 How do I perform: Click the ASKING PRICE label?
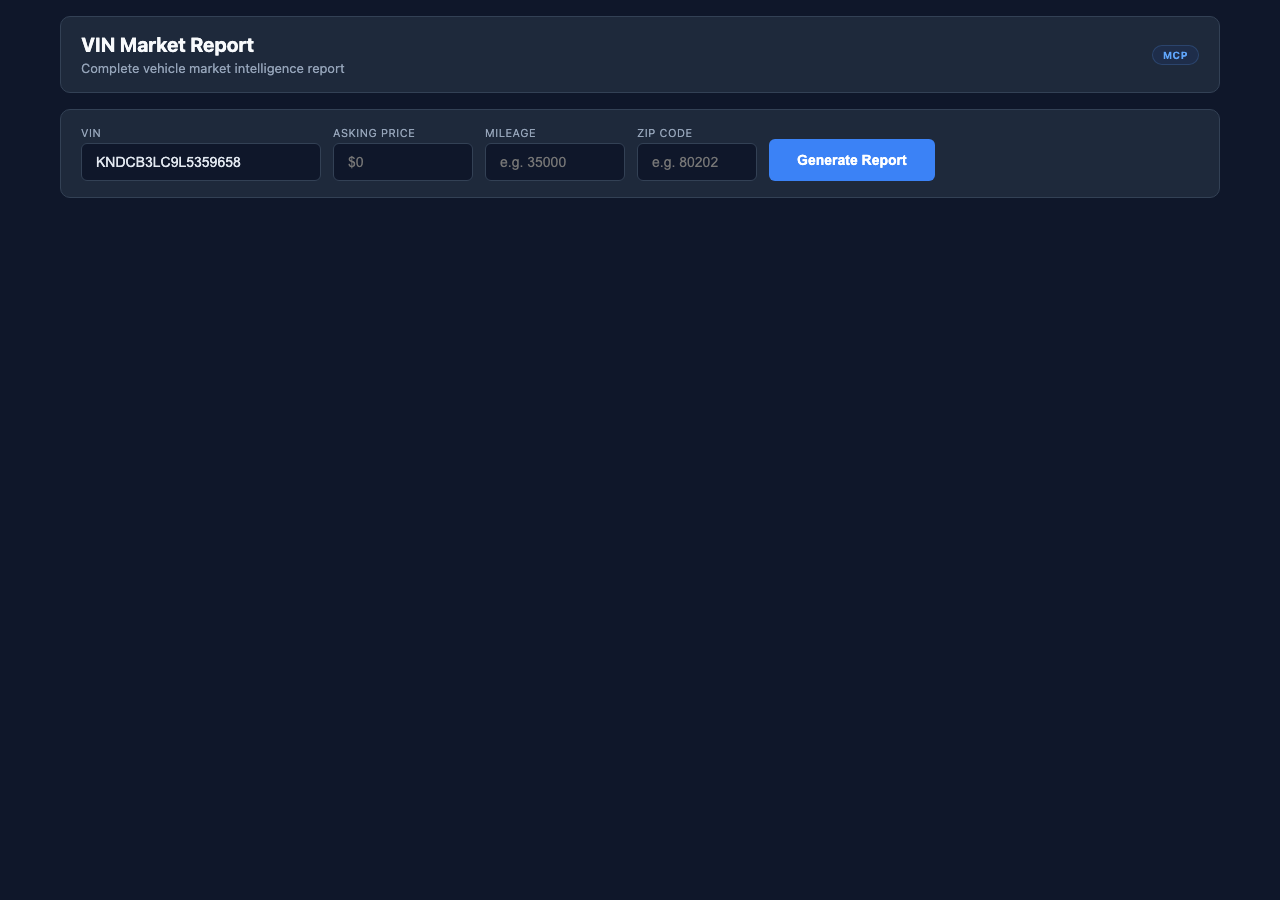pos(373,132)
